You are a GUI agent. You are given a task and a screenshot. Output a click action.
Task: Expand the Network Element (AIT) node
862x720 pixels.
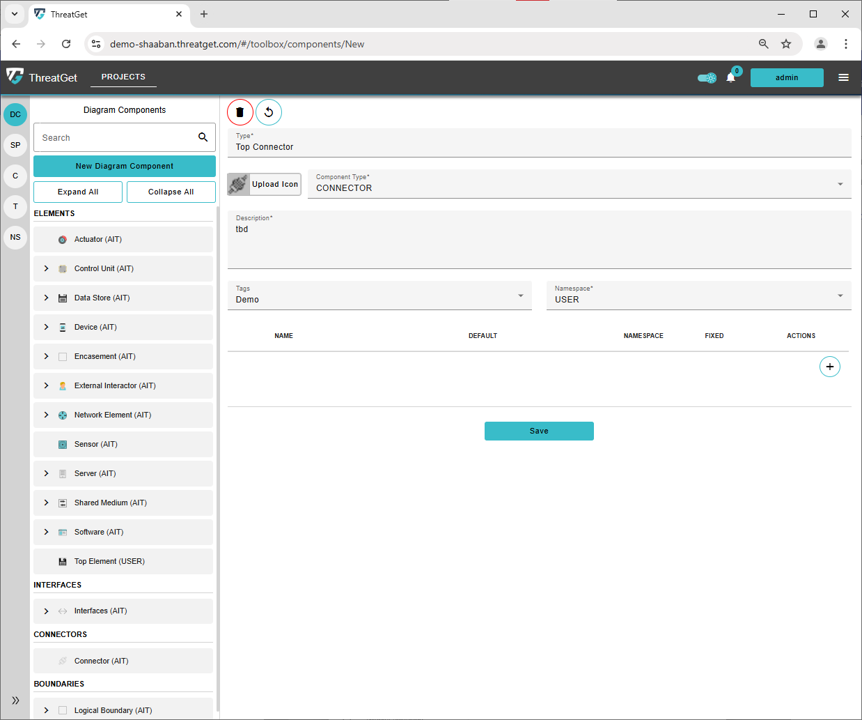pos(46,415)
